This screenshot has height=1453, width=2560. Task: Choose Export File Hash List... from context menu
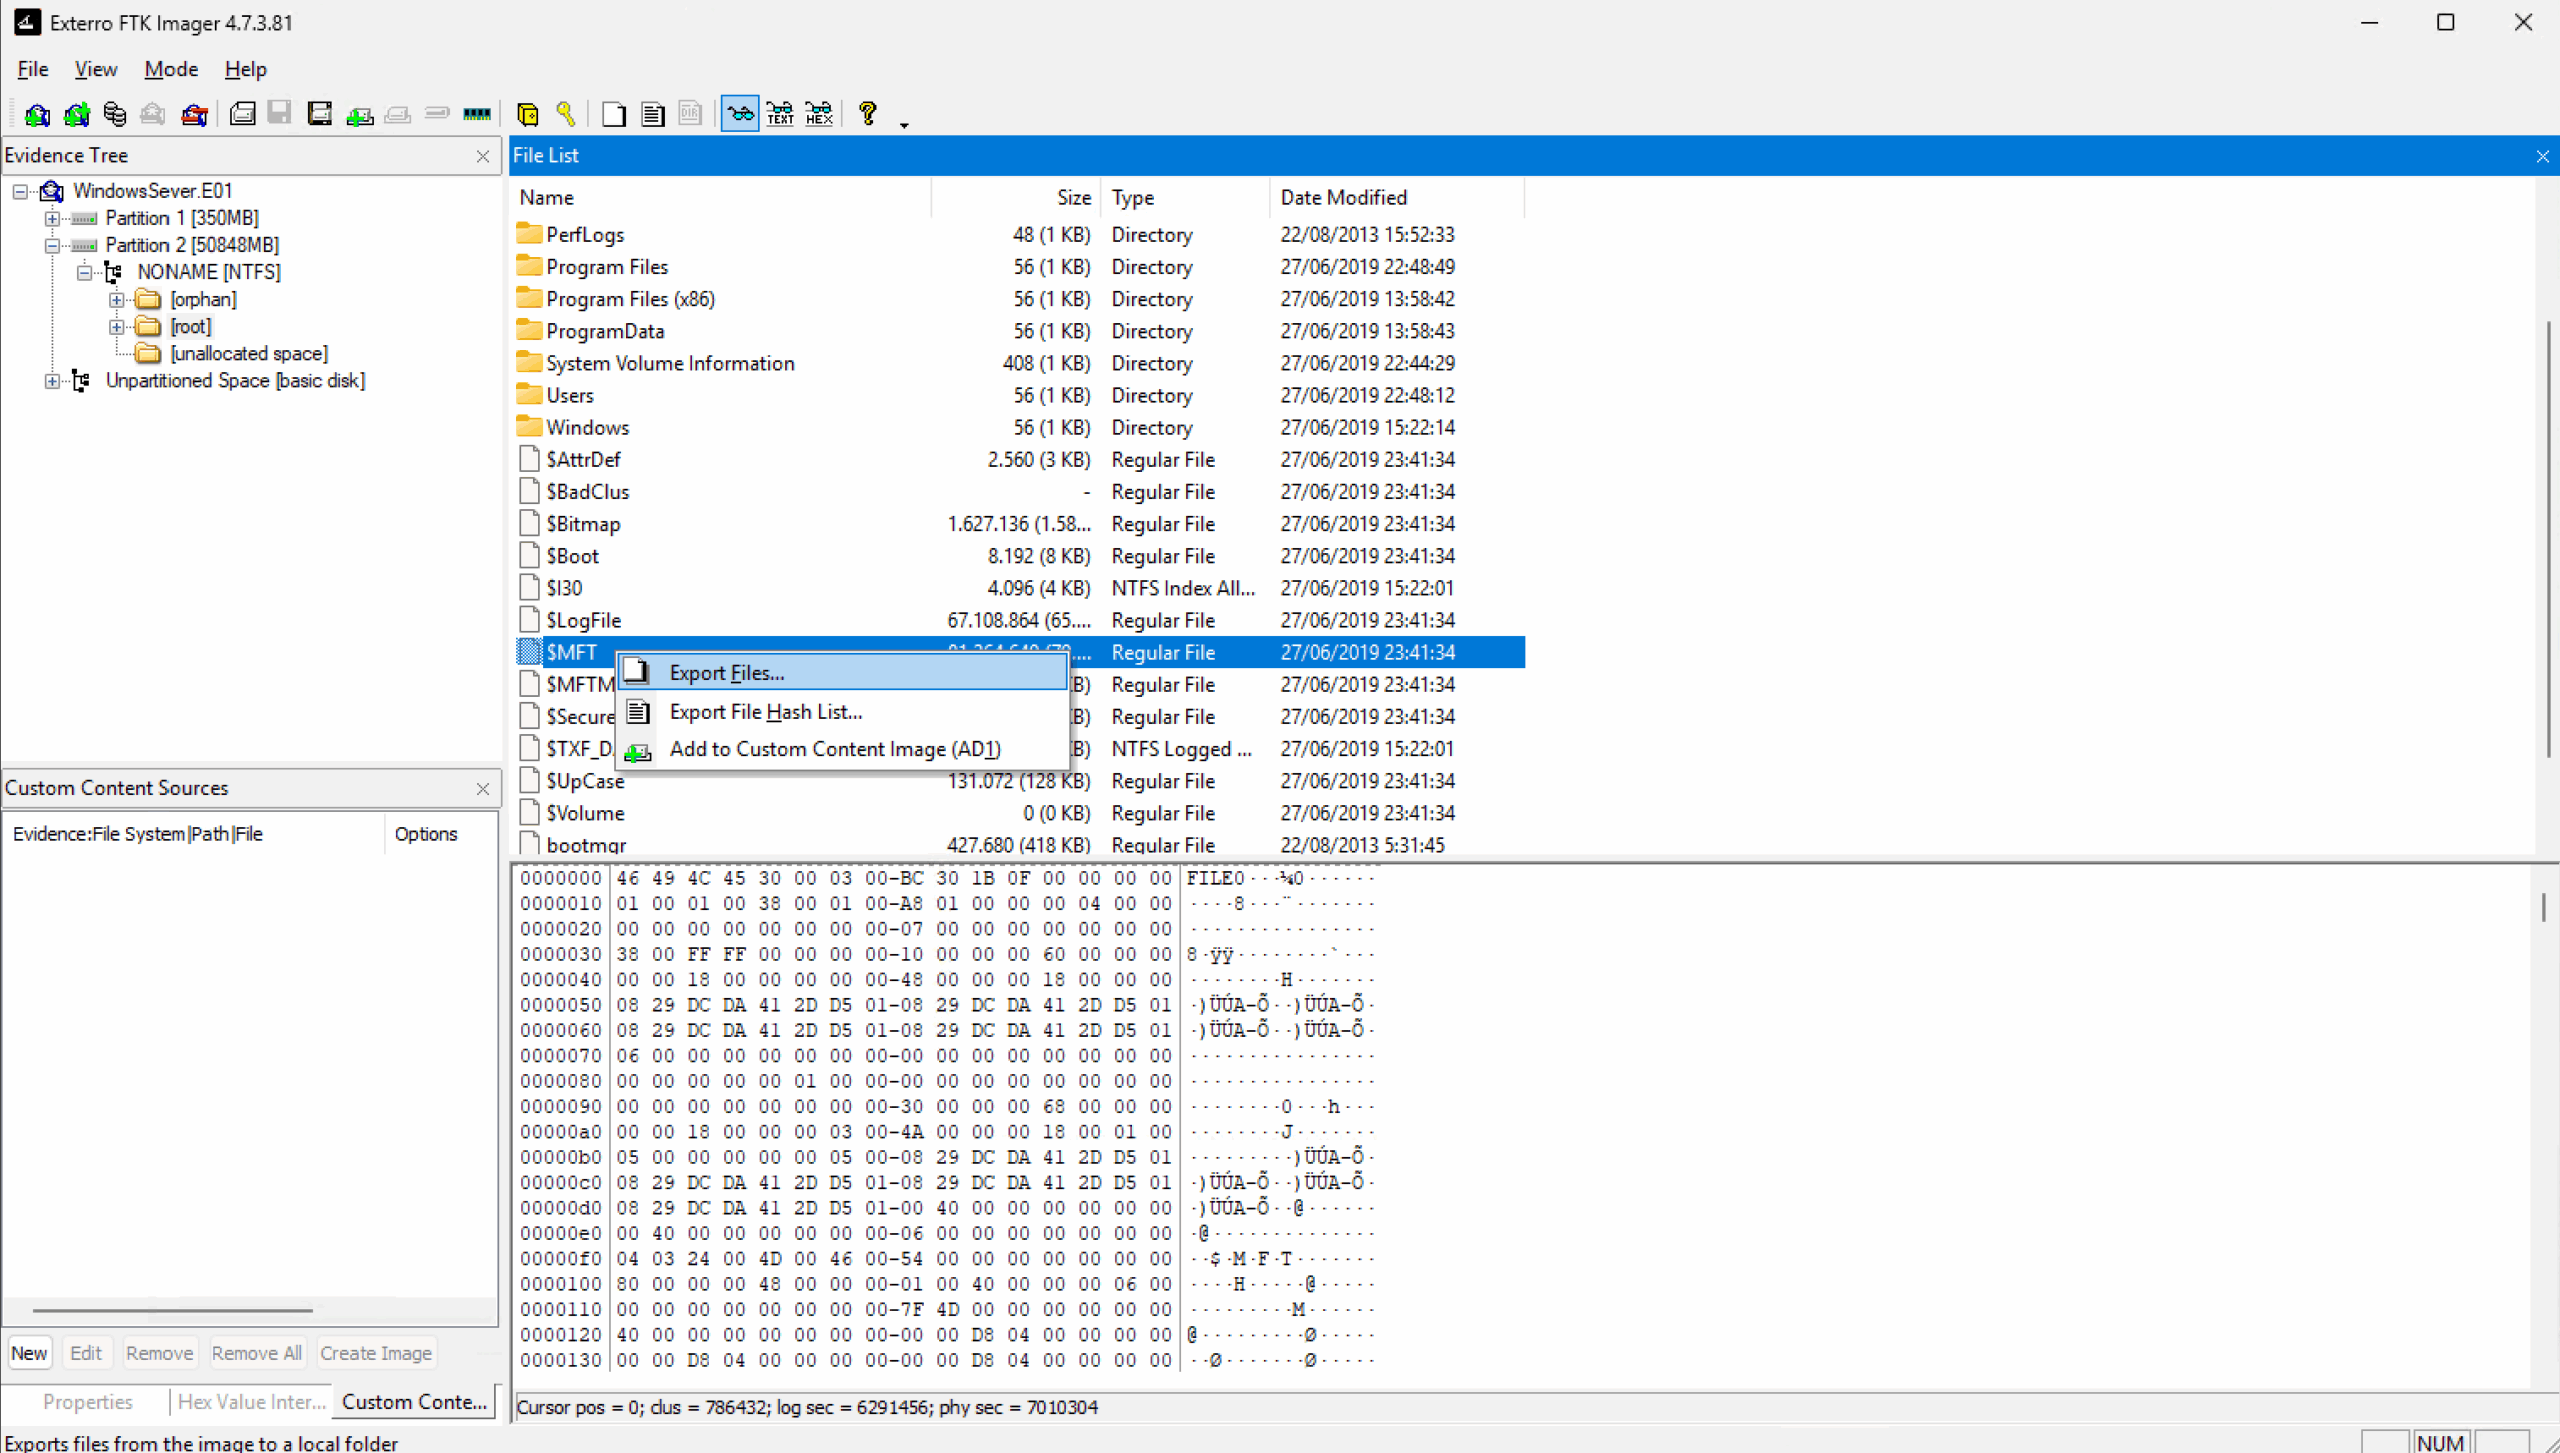[842, 712]
